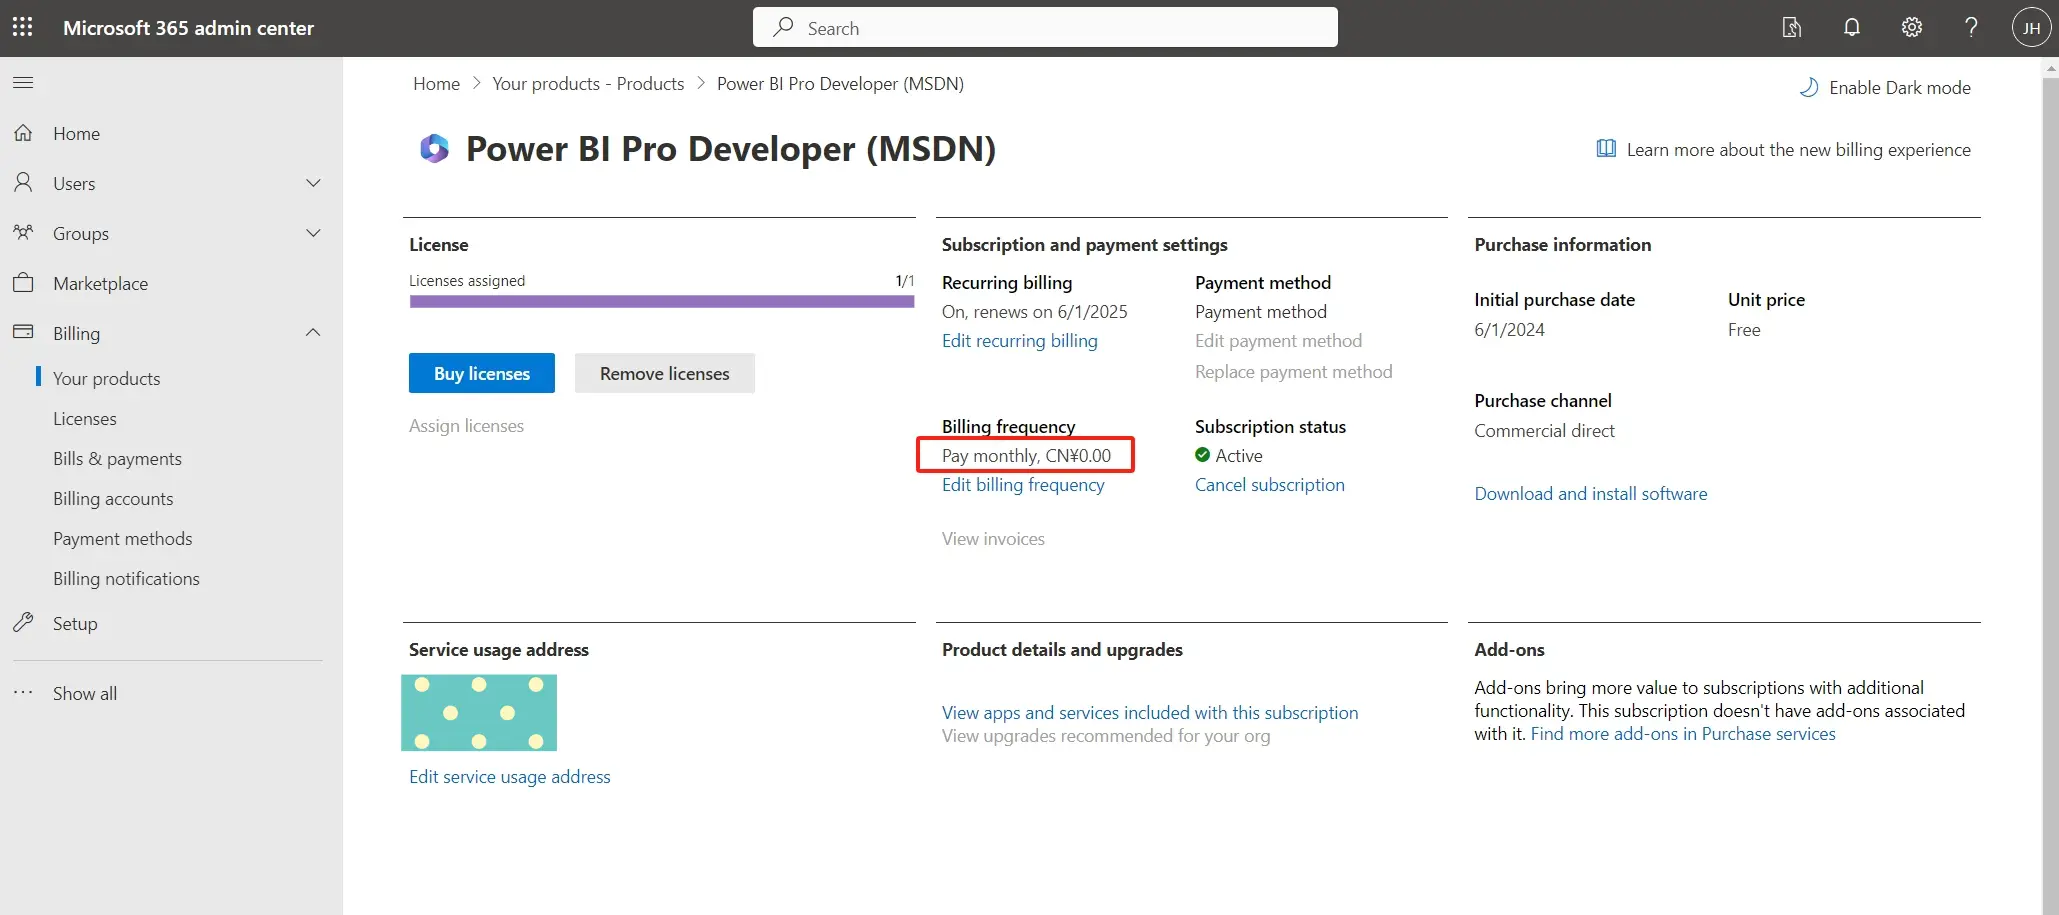Enable Dark mode
The image size is (2059, 915).
1884,88
